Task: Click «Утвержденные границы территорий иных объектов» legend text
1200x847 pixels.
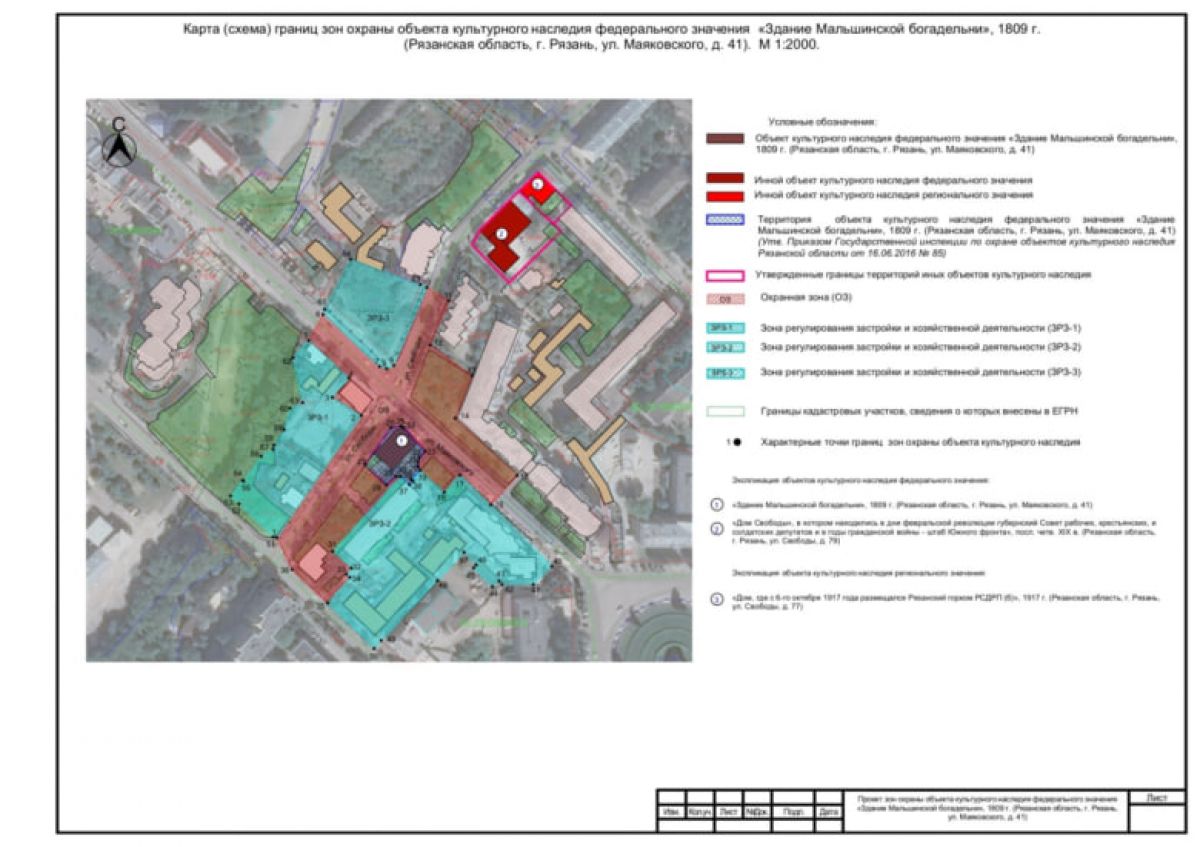Action: coord(925,274)
